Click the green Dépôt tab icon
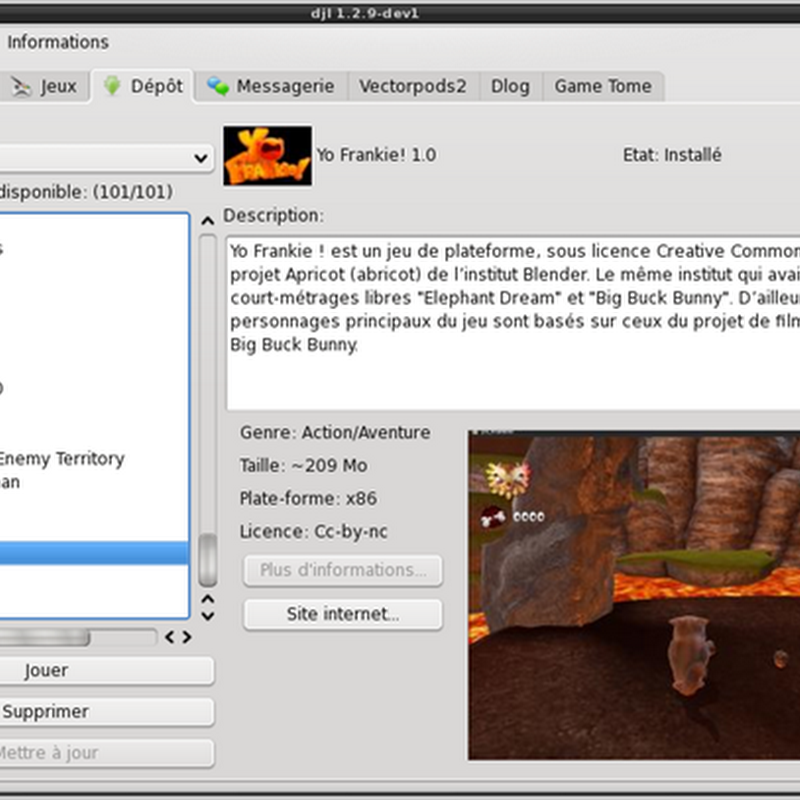800x800 pixels. tap(112, 86)
